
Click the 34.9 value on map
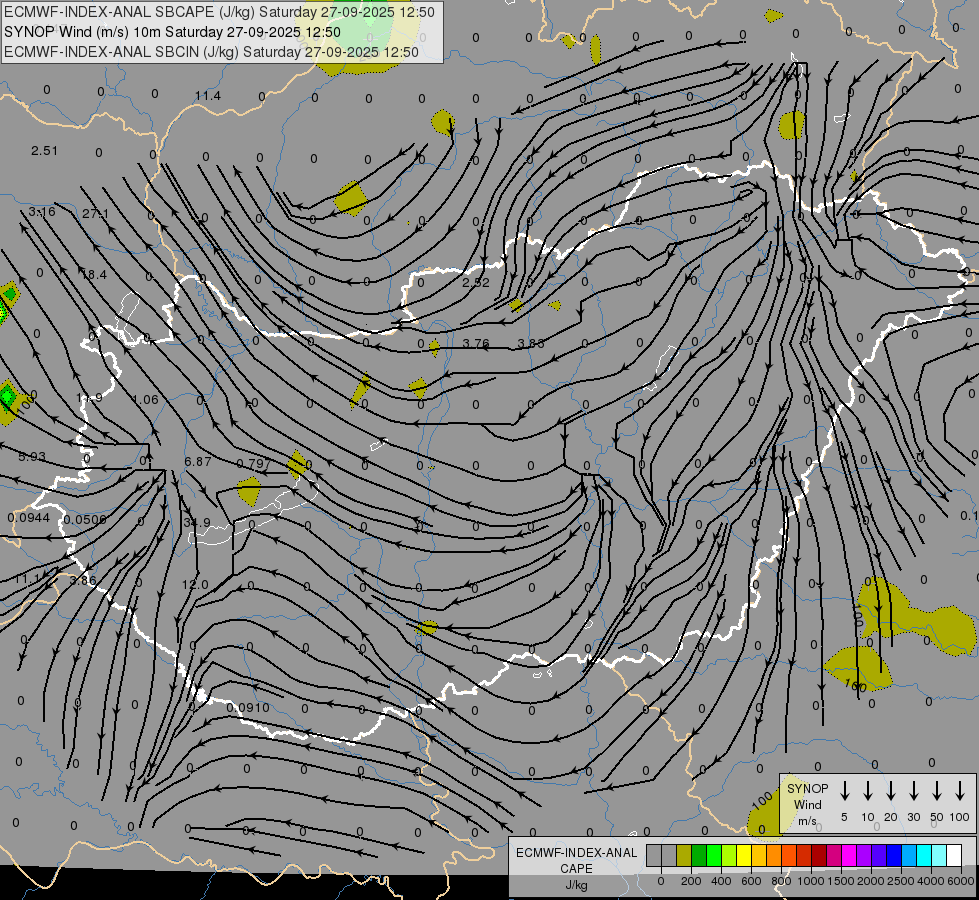point(197,522)
